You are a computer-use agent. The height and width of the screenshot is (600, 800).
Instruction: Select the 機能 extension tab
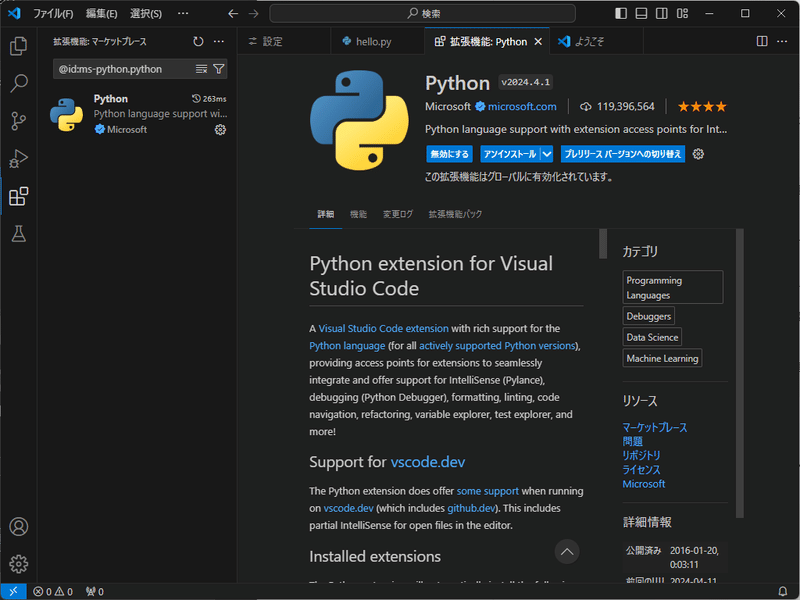(x=358, y=214)
